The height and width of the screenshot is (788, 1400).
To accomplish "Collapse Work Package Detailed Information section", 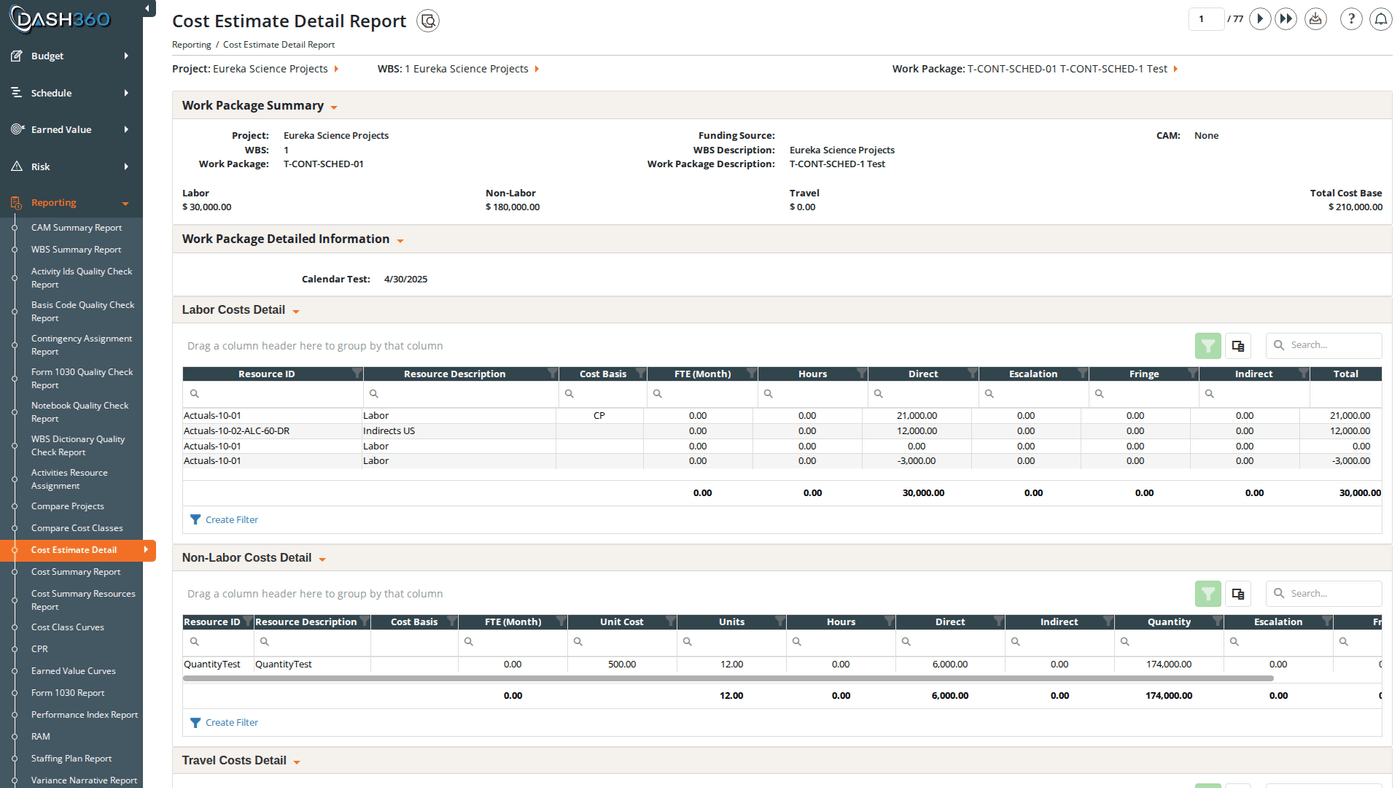I will click(x=400, y=241).
